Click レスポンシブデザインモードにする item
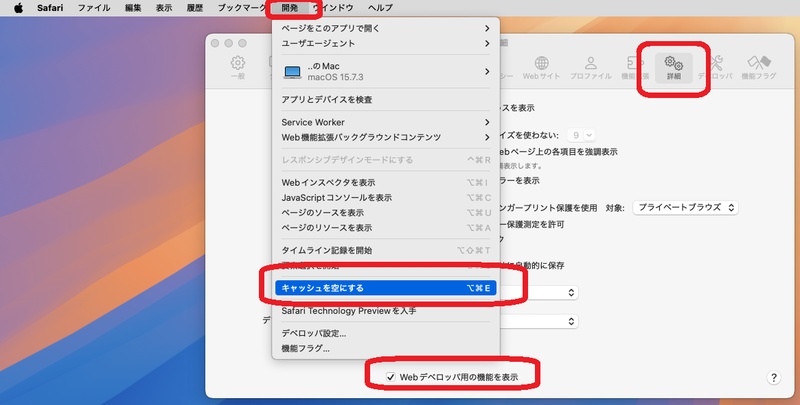Viewport: 800px width, 405px height. click(x=386, y=160)
